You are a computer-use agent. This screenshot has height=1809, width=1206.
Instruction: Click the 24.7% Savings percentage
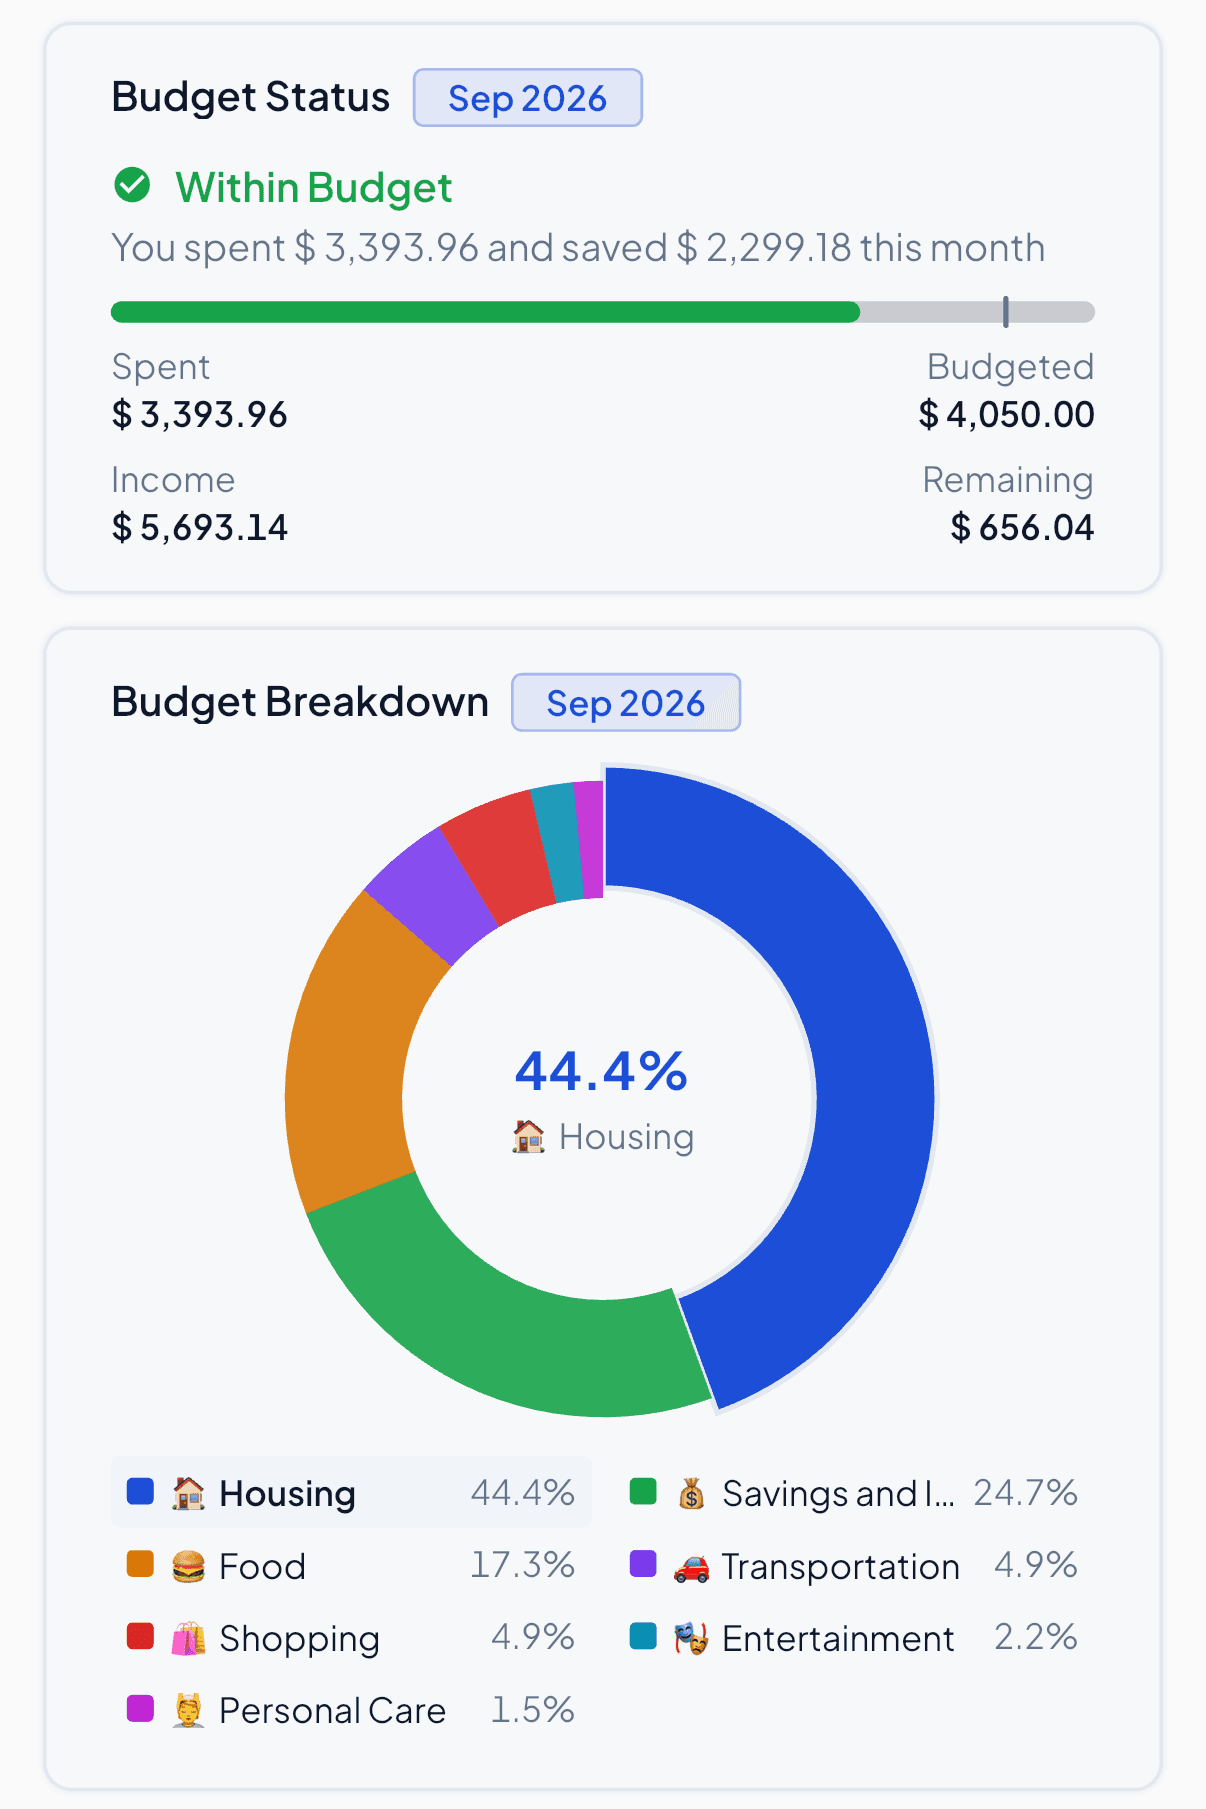pyautogui.click(x=1025, y=1492)
